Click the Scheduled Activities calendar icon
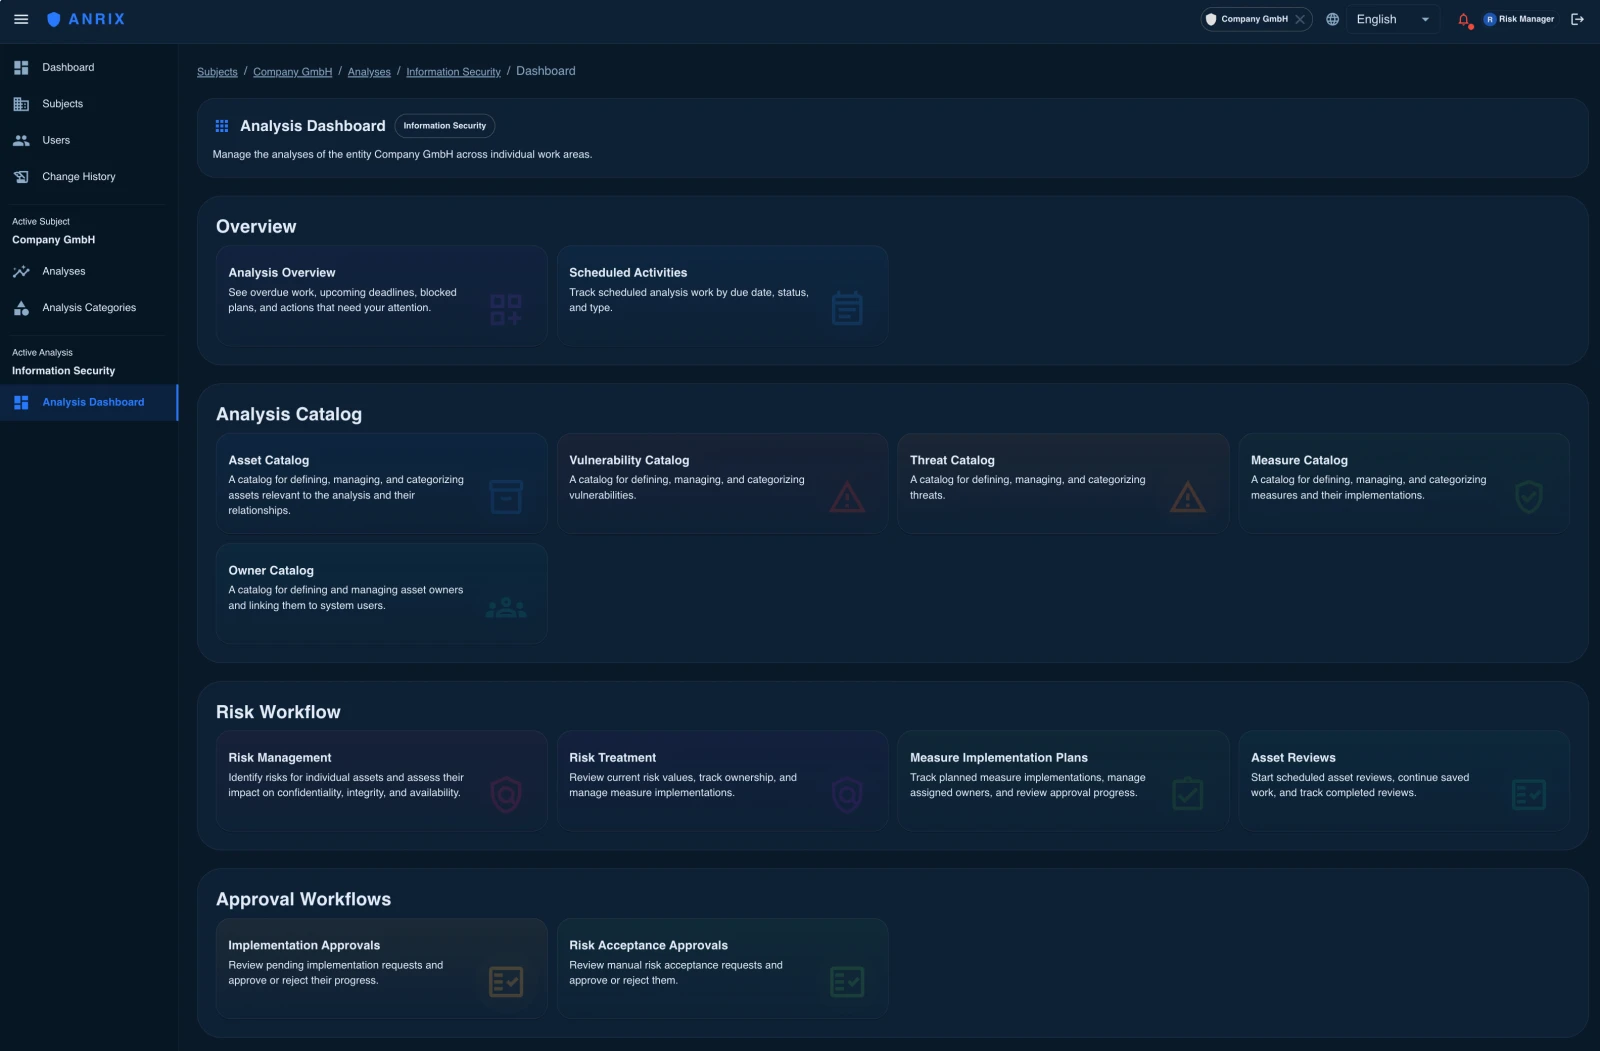 (x=847, y=309)
